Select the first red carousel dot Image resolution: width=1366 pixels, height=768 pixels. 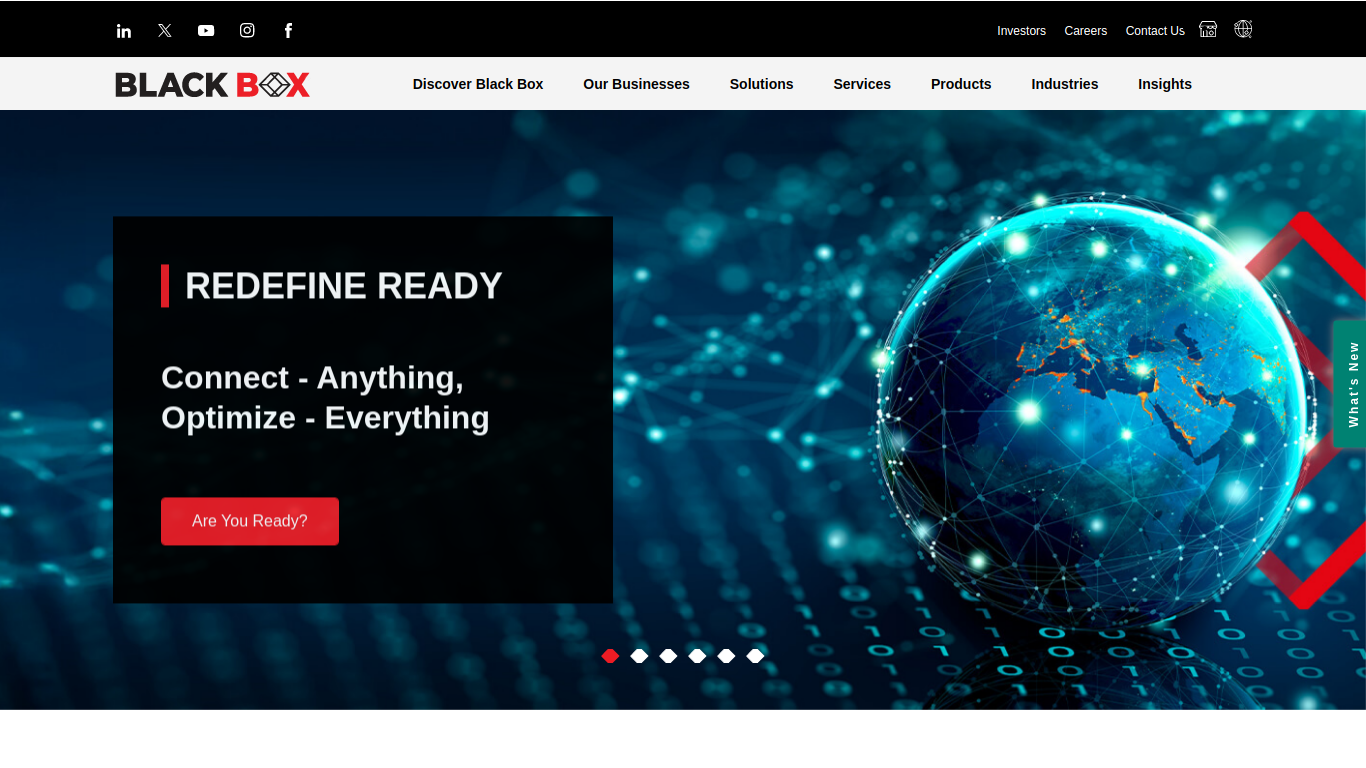(610, 656)
